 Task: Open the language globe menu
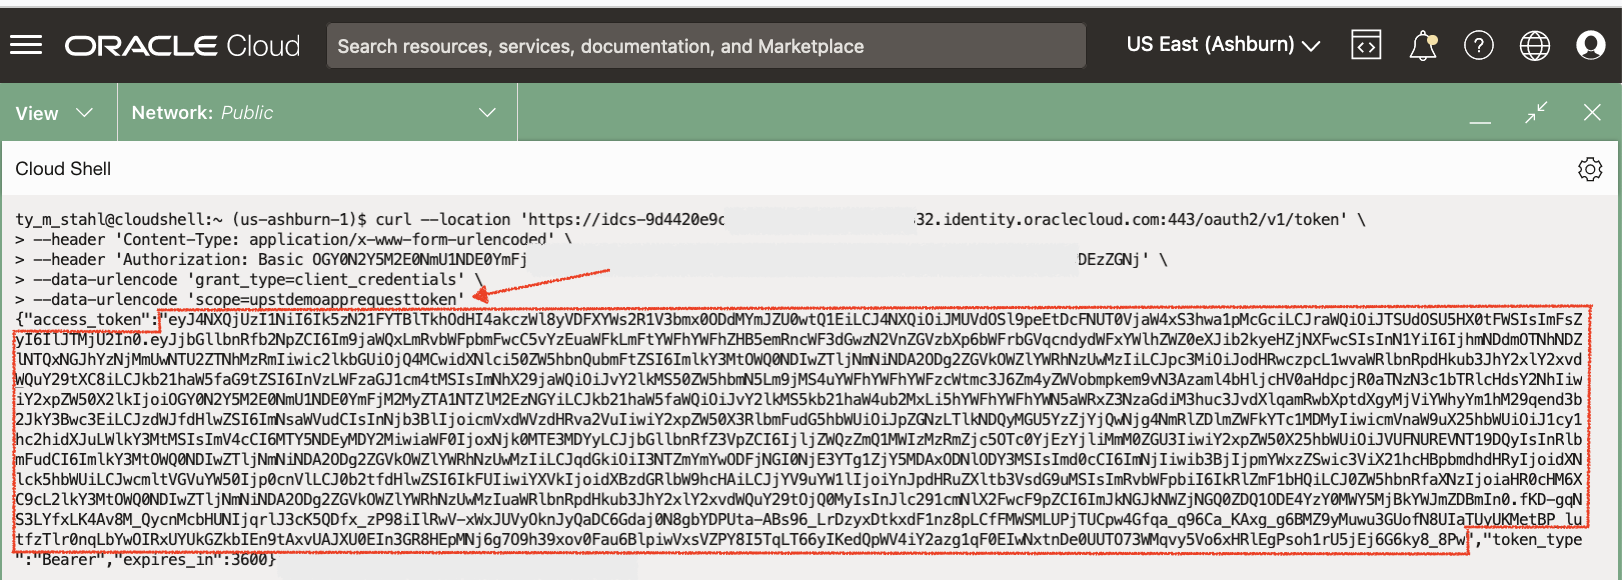point(1534,45)
